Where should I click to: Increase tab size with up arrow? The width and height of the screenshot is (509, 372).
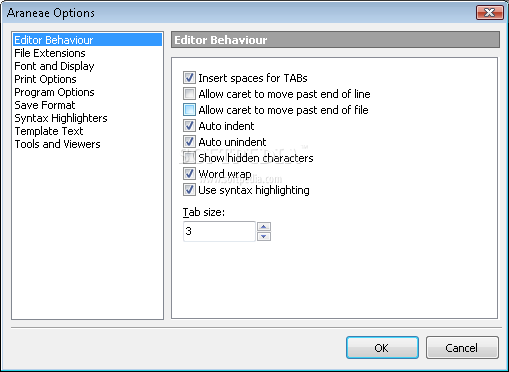264,227
